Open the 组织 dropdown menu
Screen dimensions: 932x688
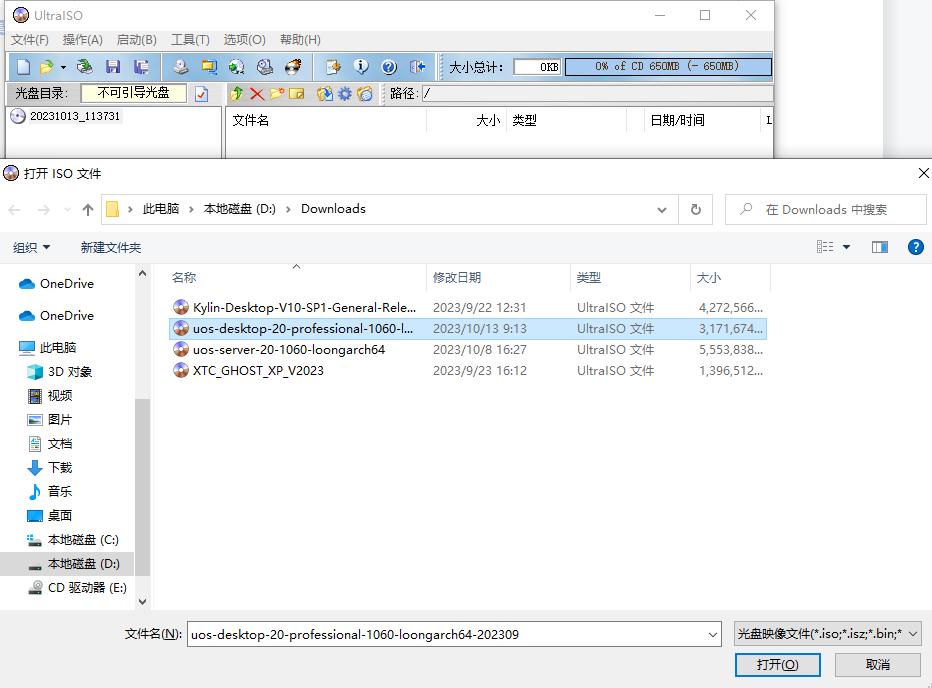[32, 247]
